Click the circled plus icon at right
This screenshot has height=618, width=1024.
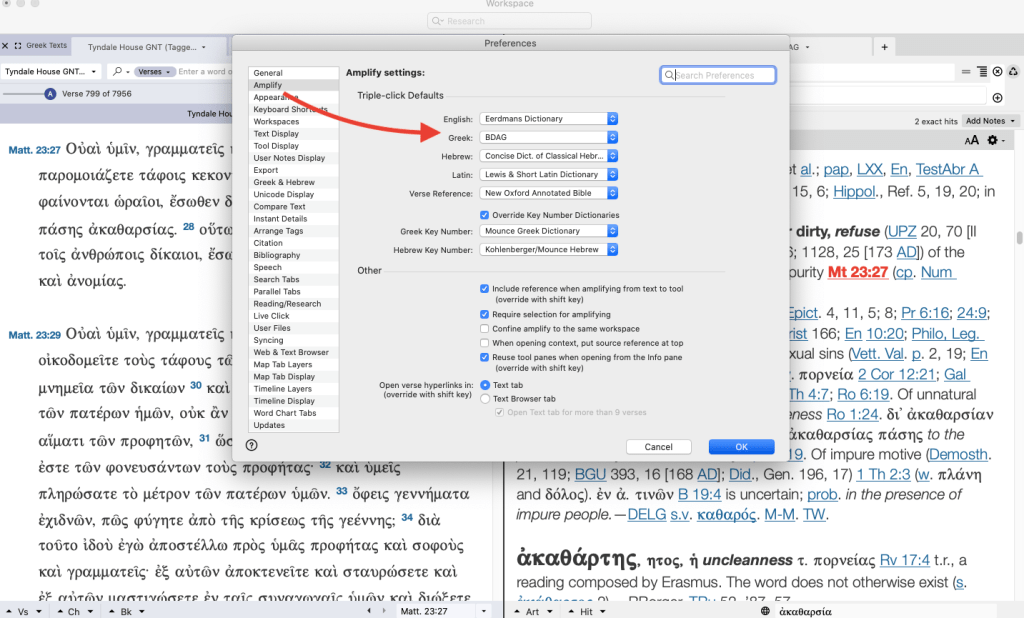point(997,97)
